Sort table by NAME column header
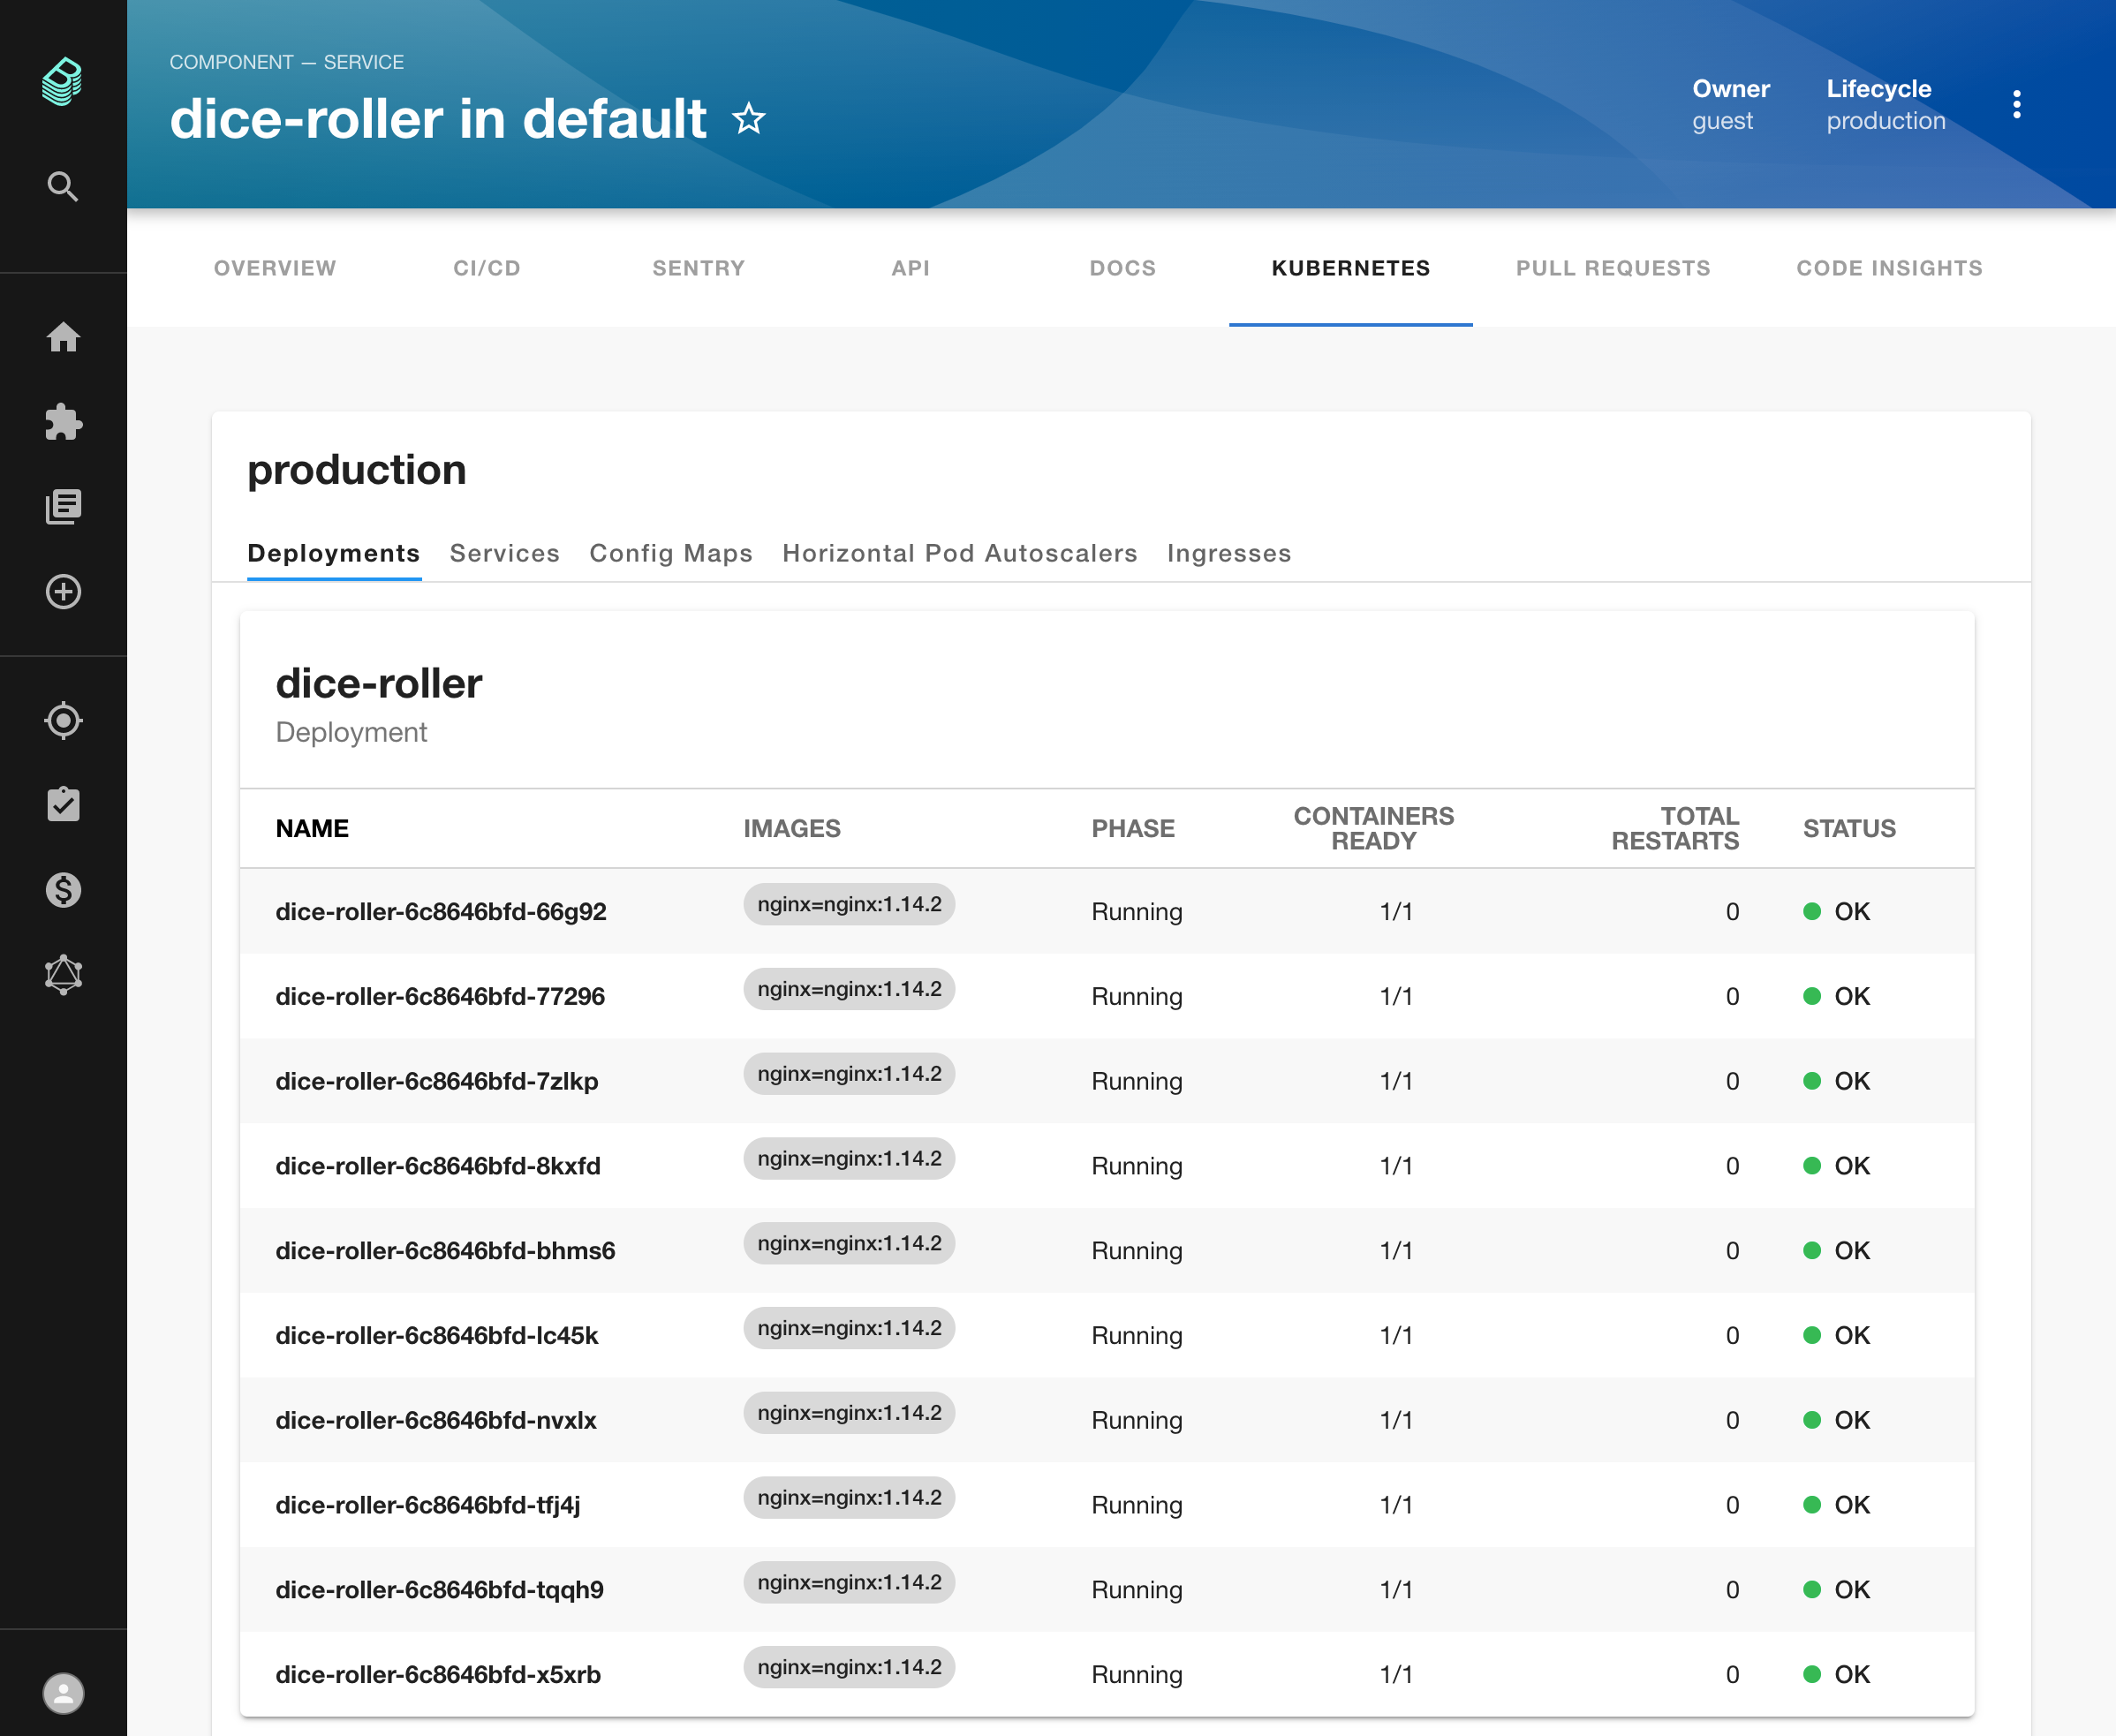The height and width of the screenshot is (1736, 2116). 312,828
